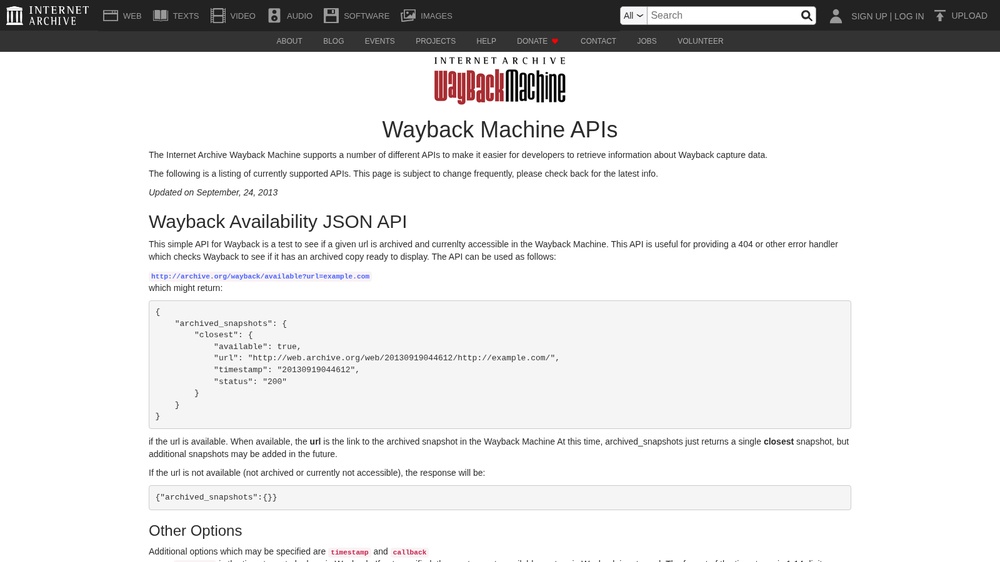The image size is (1000, 562).
Task: Open the Images picture icon
Action: pos(408,15)
